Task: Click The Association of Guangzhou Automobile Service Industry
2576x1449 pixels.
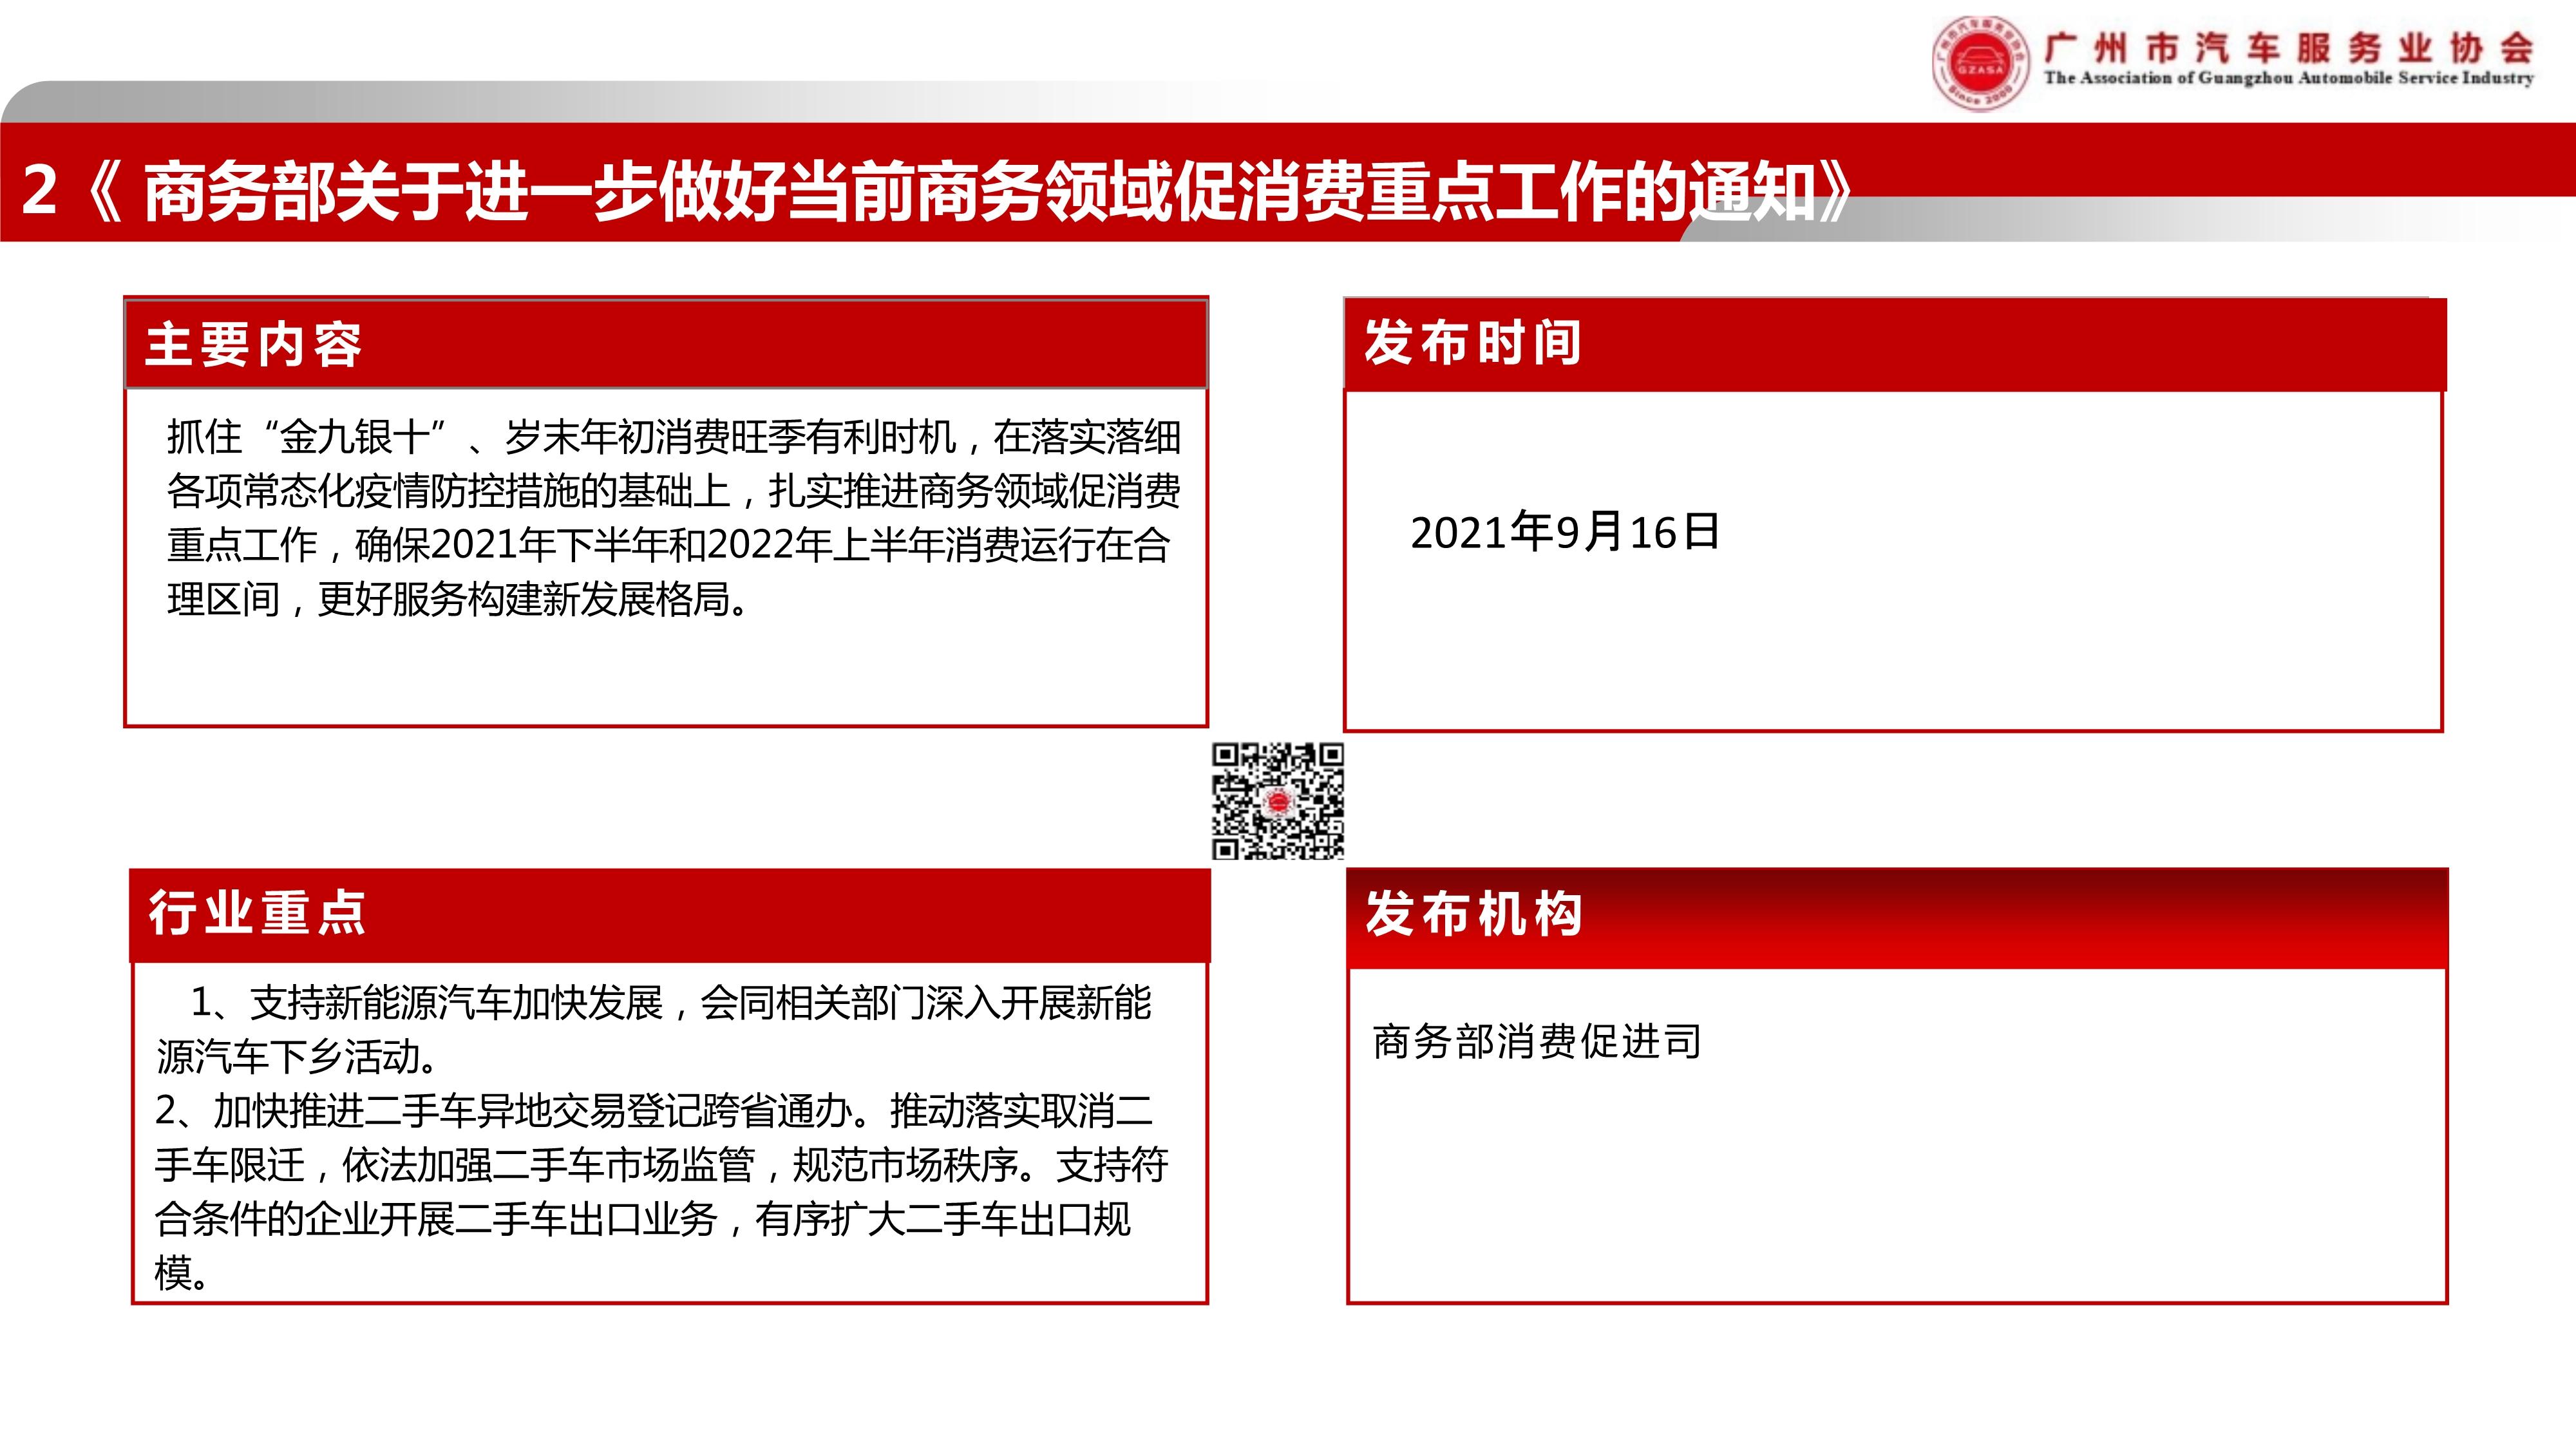Action: click(2289, 77)
